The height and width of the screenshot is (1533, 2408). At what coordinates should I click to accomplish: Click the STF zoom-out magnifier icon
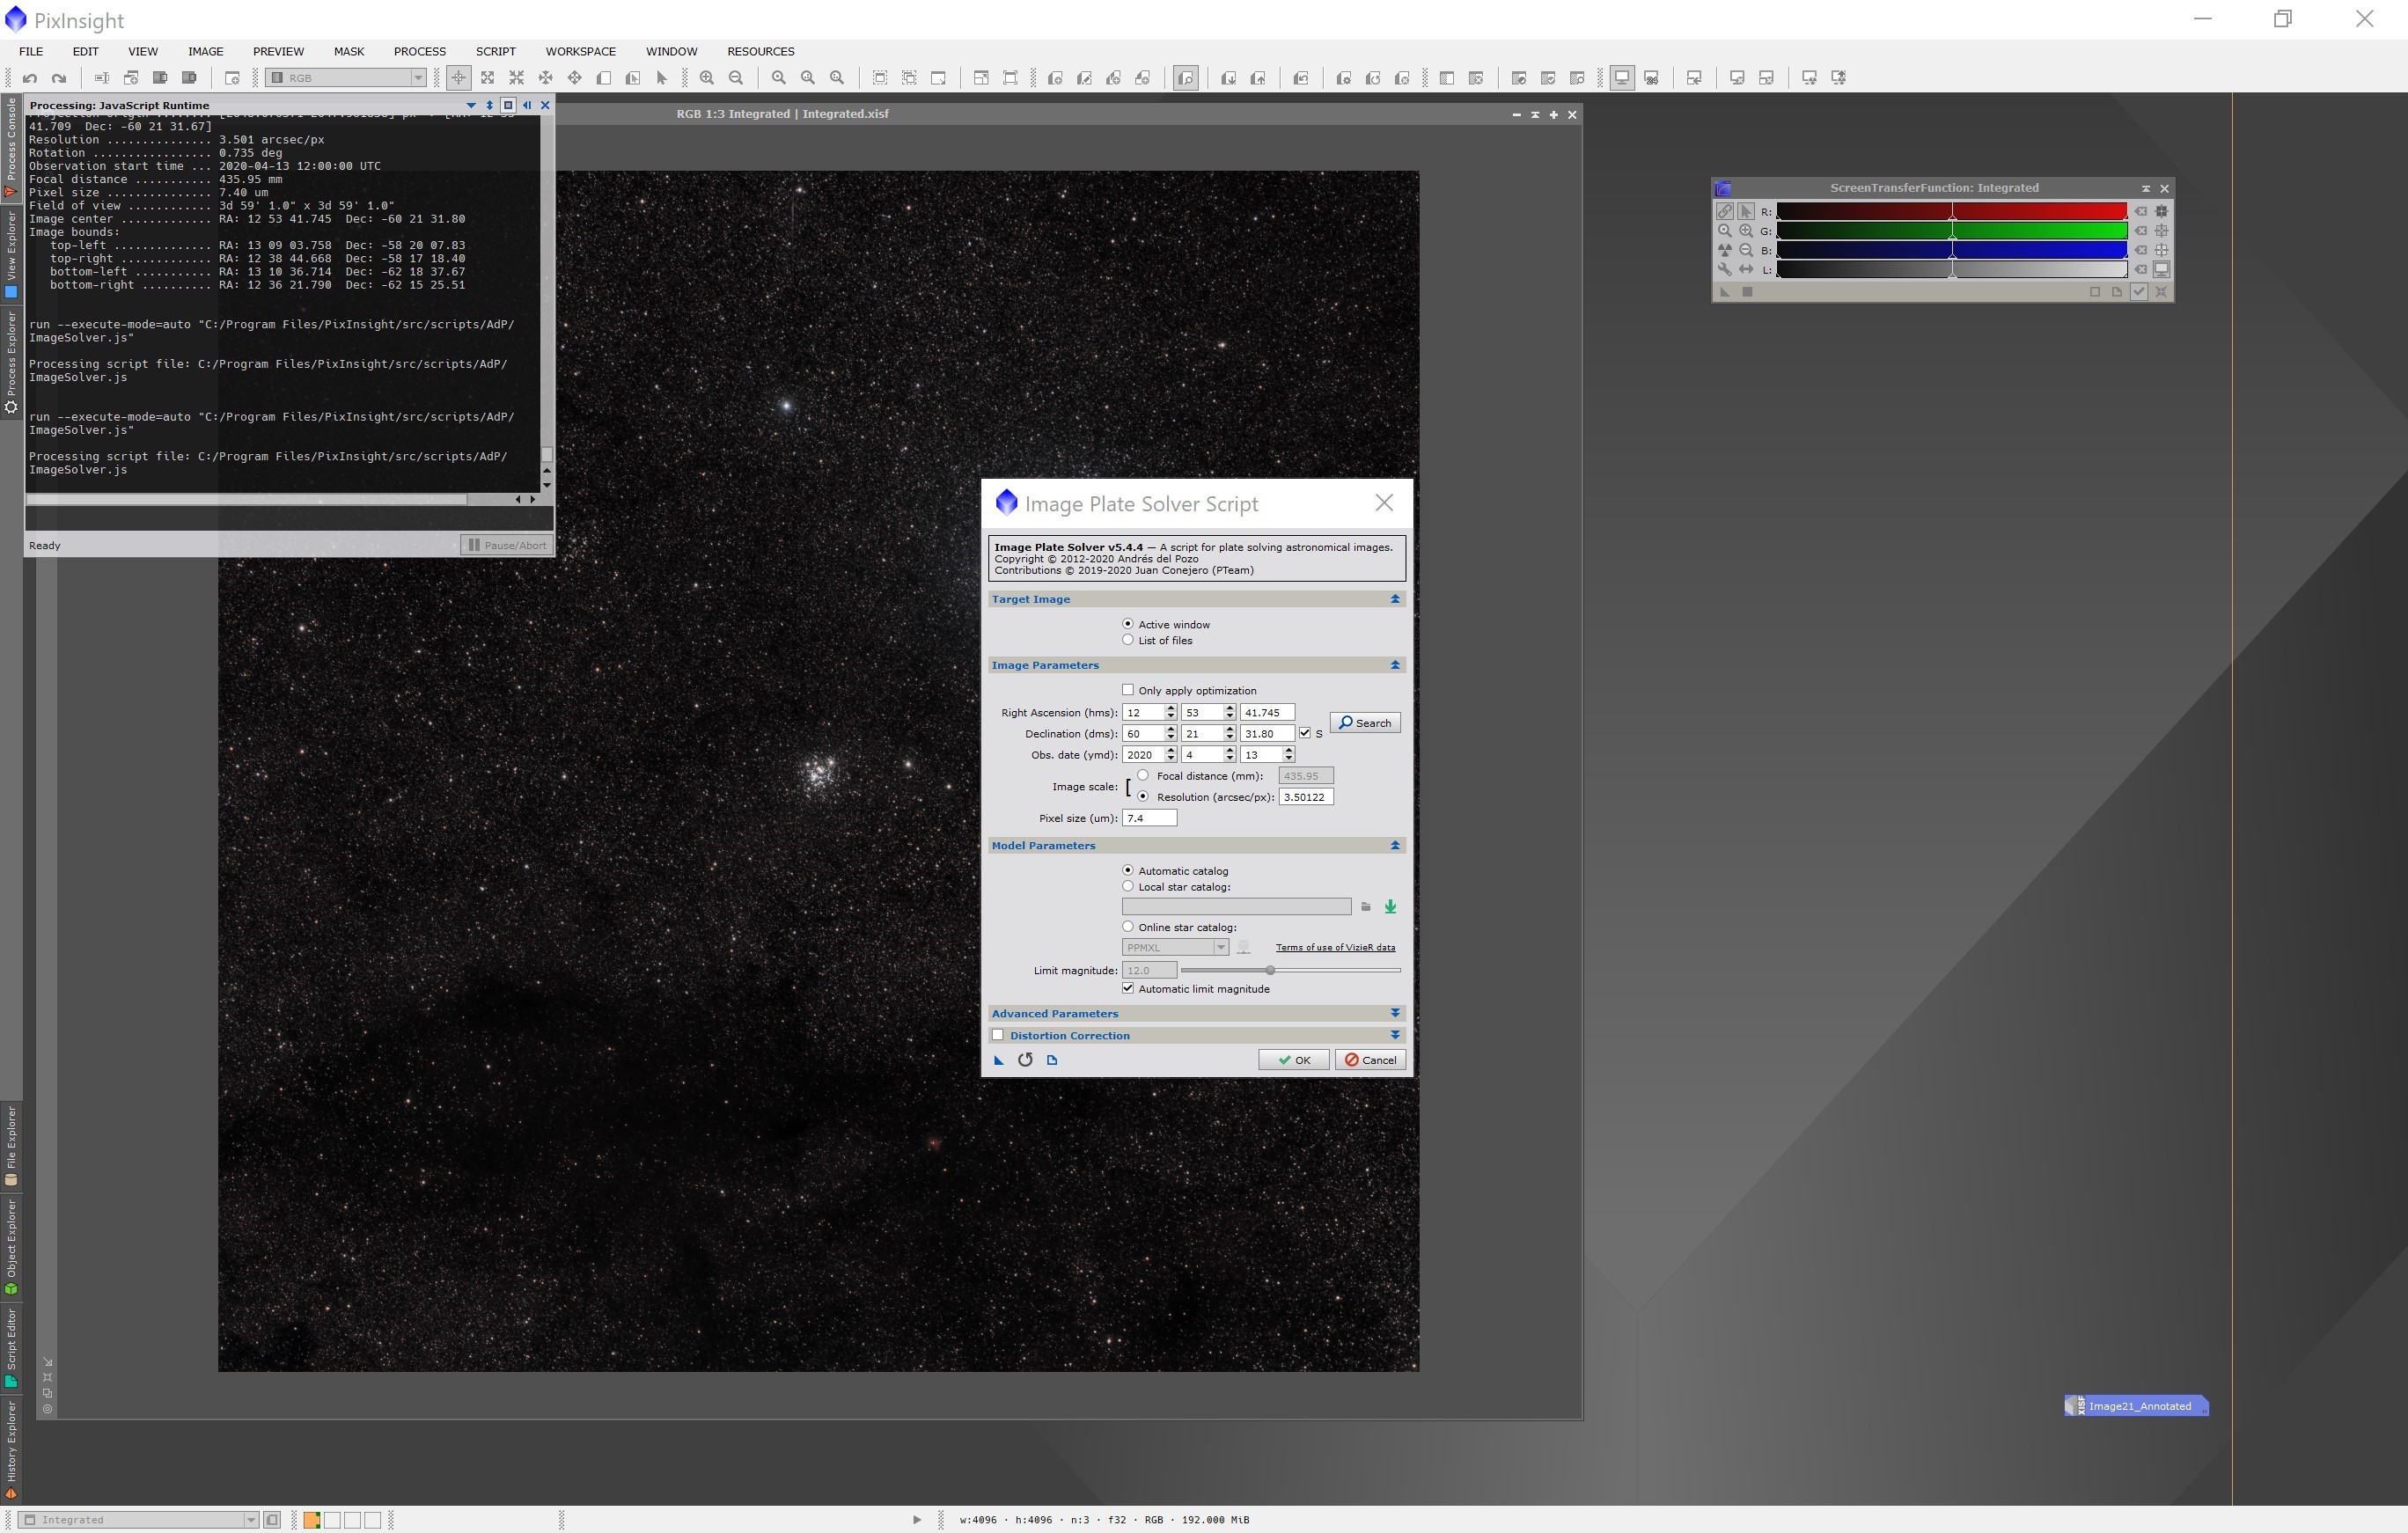(x=1746, y=250)
